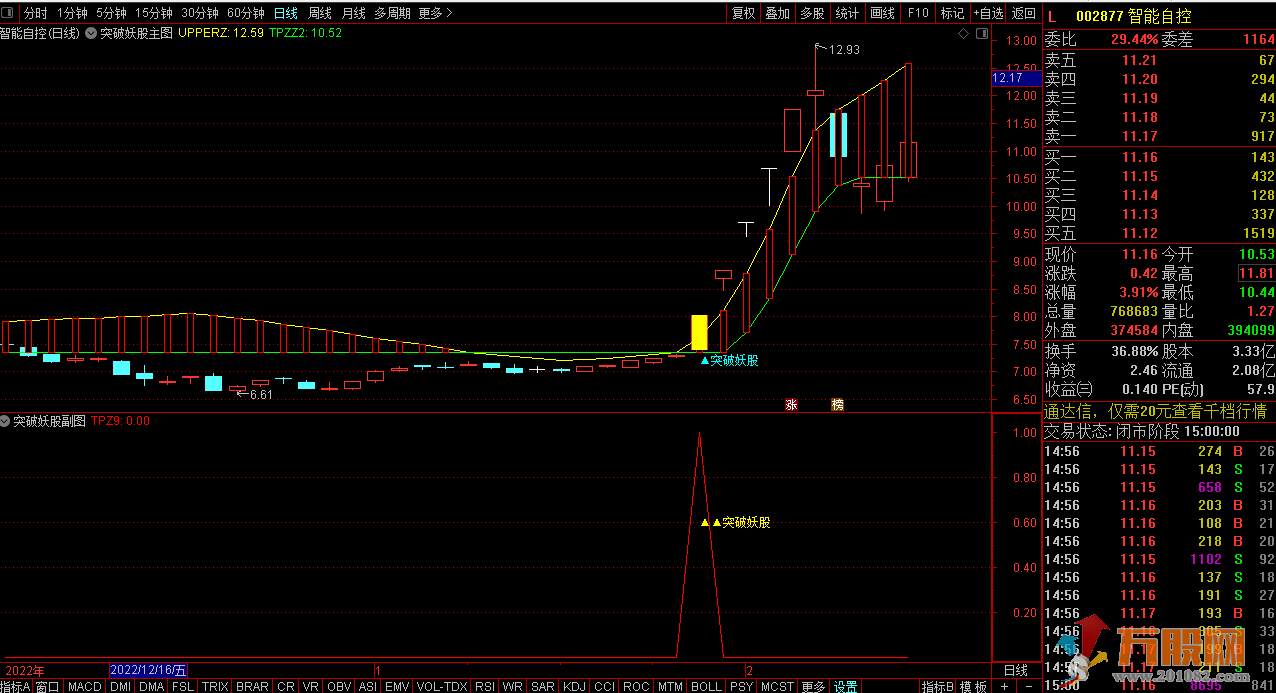Expand the 更多 periods menu

(435, 13)
